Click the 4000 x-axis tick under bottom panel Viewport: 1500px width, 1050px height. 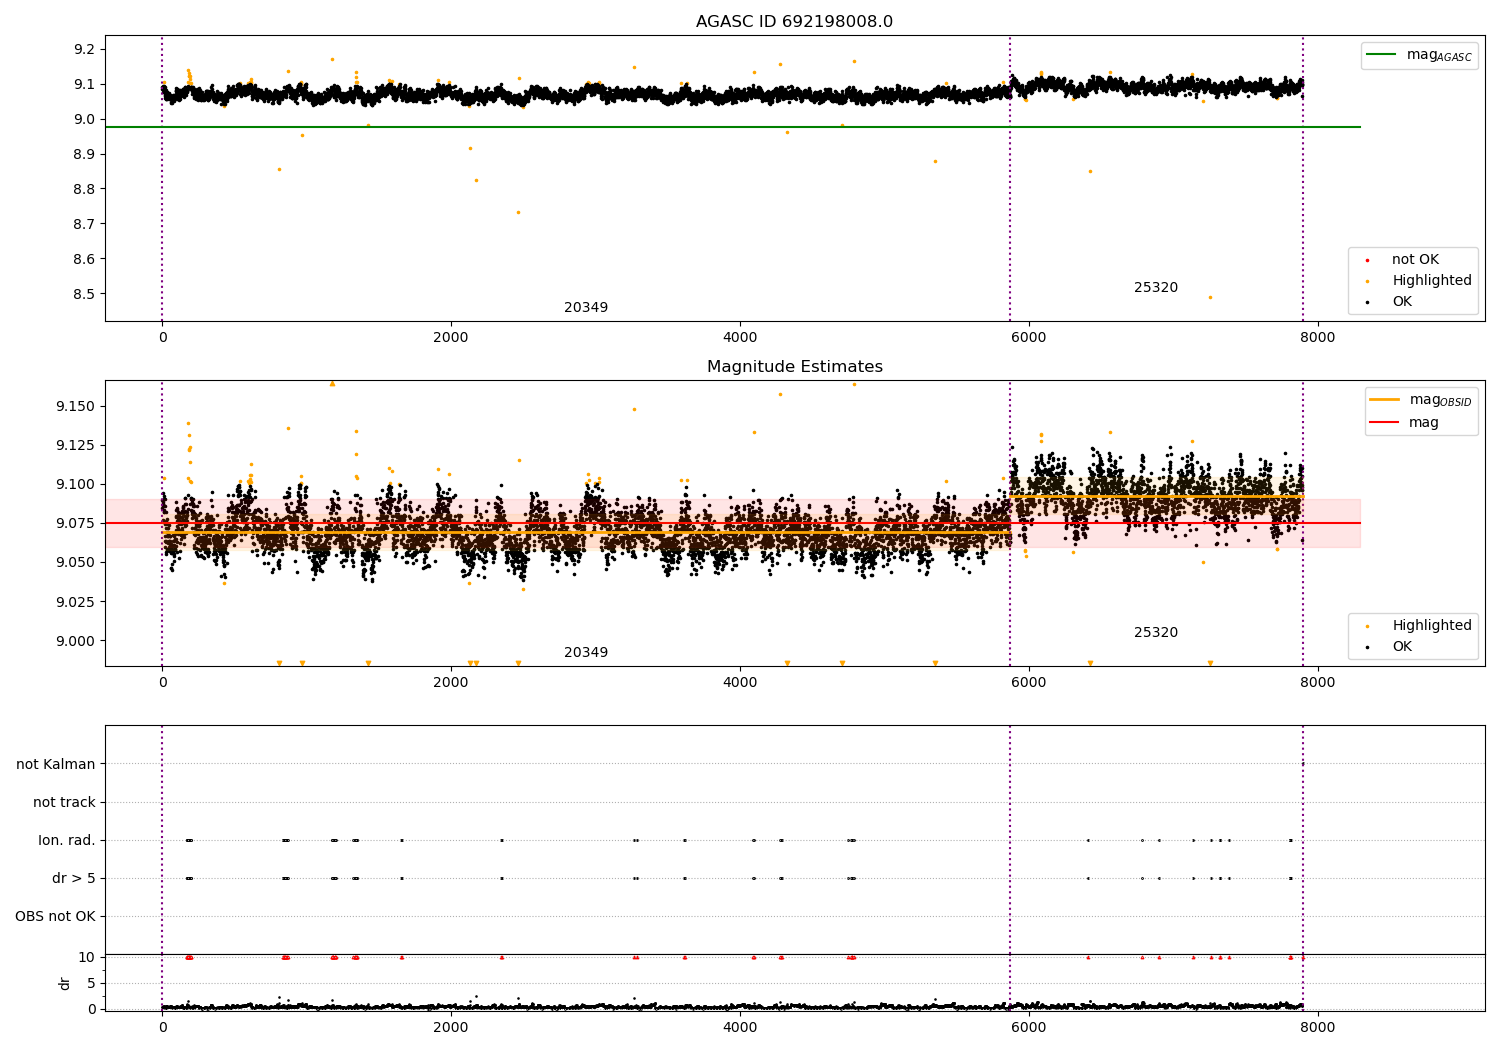(x=740, y=1027)
